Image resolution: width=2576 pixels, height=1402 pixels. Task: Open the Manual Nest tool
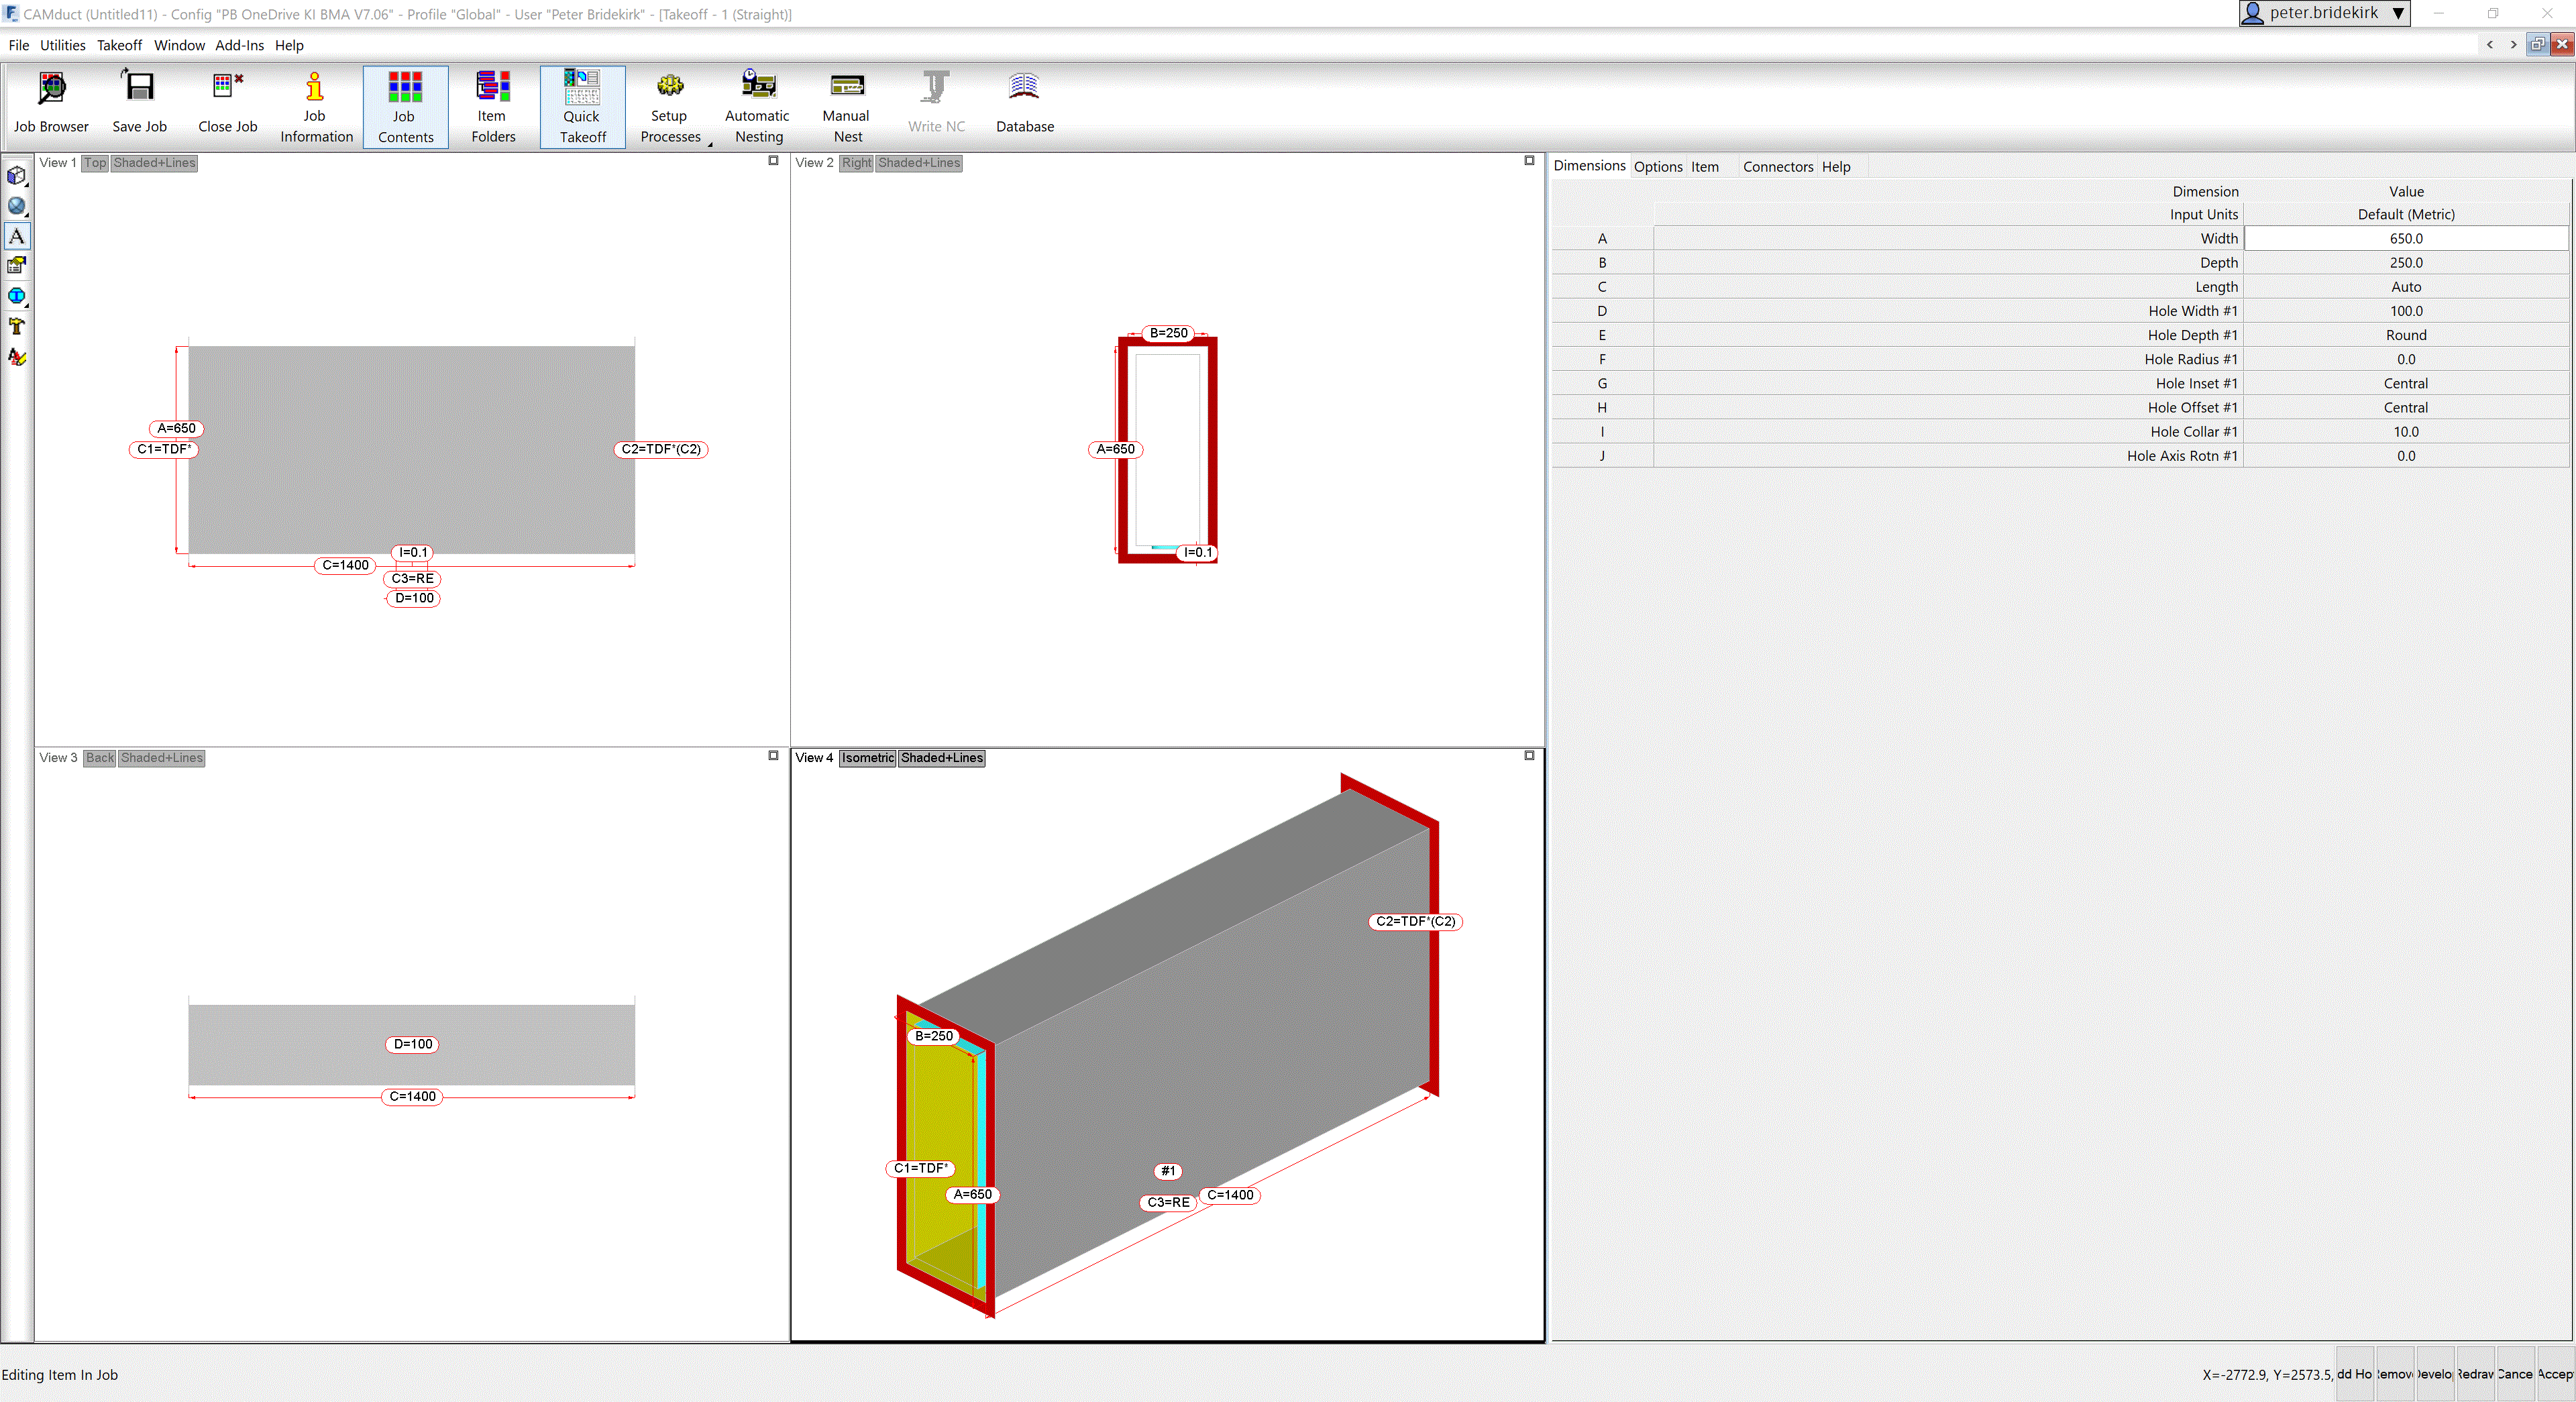tap(846, 100)
